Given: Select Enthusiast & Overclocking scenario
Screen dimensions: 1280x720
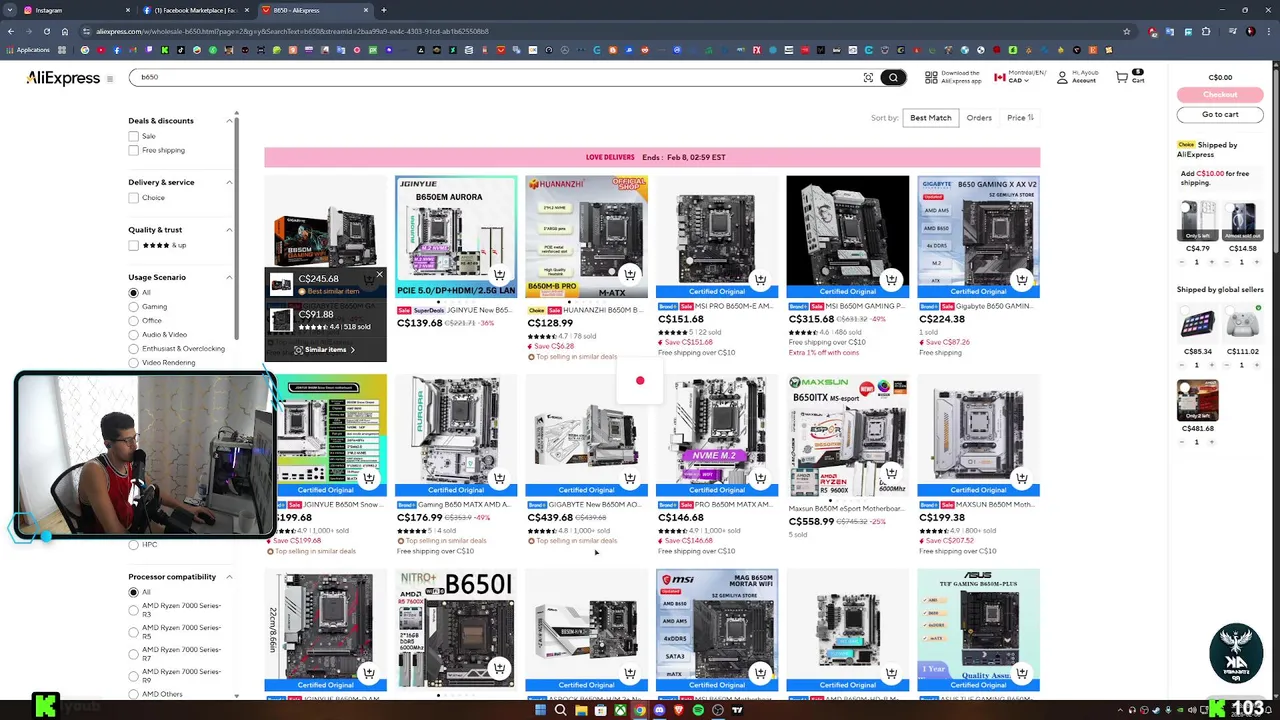Looking at the screenshot, I should point(133,349).
